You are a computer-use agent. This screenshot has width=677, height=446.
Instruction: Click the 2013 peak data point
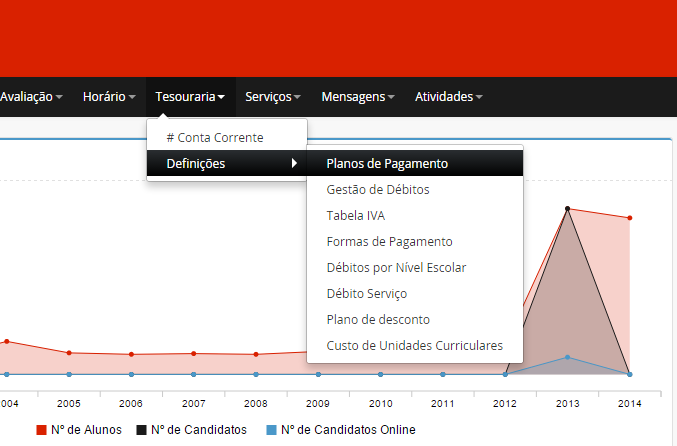click(x=567, y=208)
